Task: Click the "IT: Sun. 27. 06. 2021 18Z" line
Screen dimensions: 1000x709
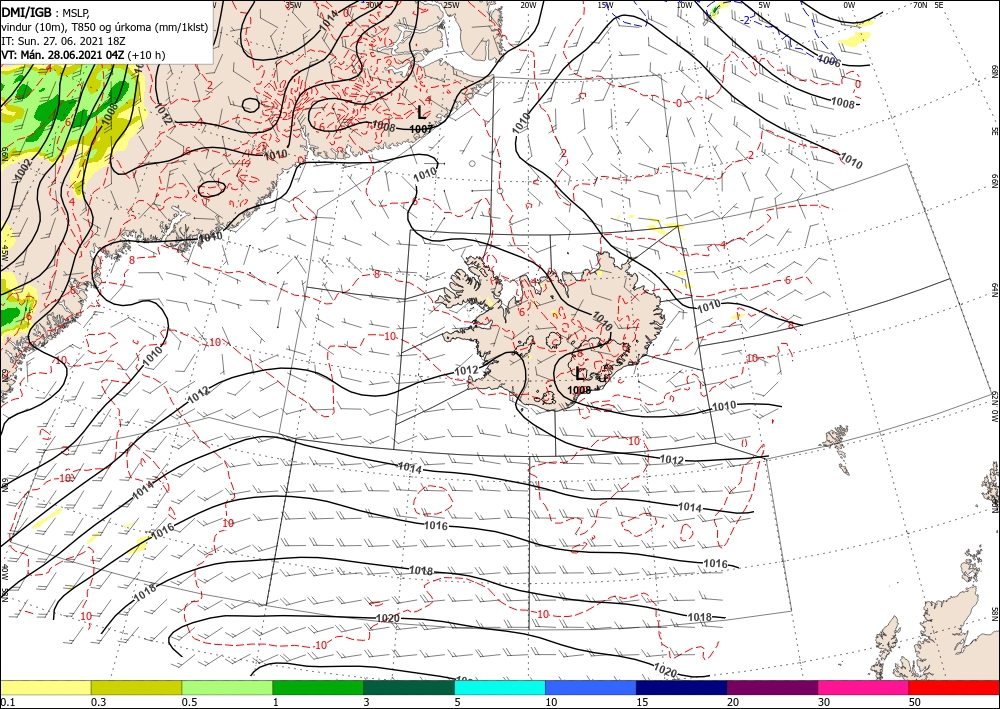Action: [x=63, y=41]
